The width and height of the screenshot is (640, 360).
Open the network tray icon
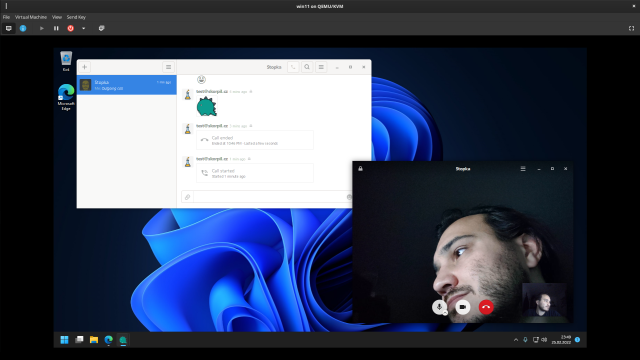[536, 340]
